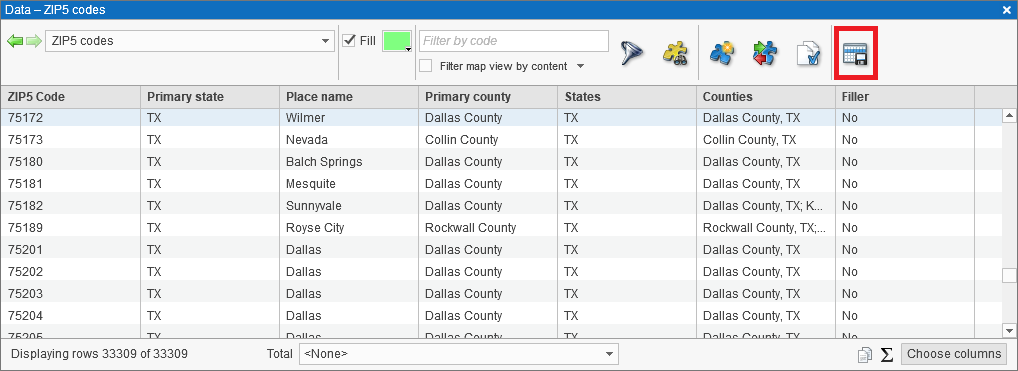Click the puzzle piece with binoculars icon
The image size is (1018, 371).
point(675,53)
